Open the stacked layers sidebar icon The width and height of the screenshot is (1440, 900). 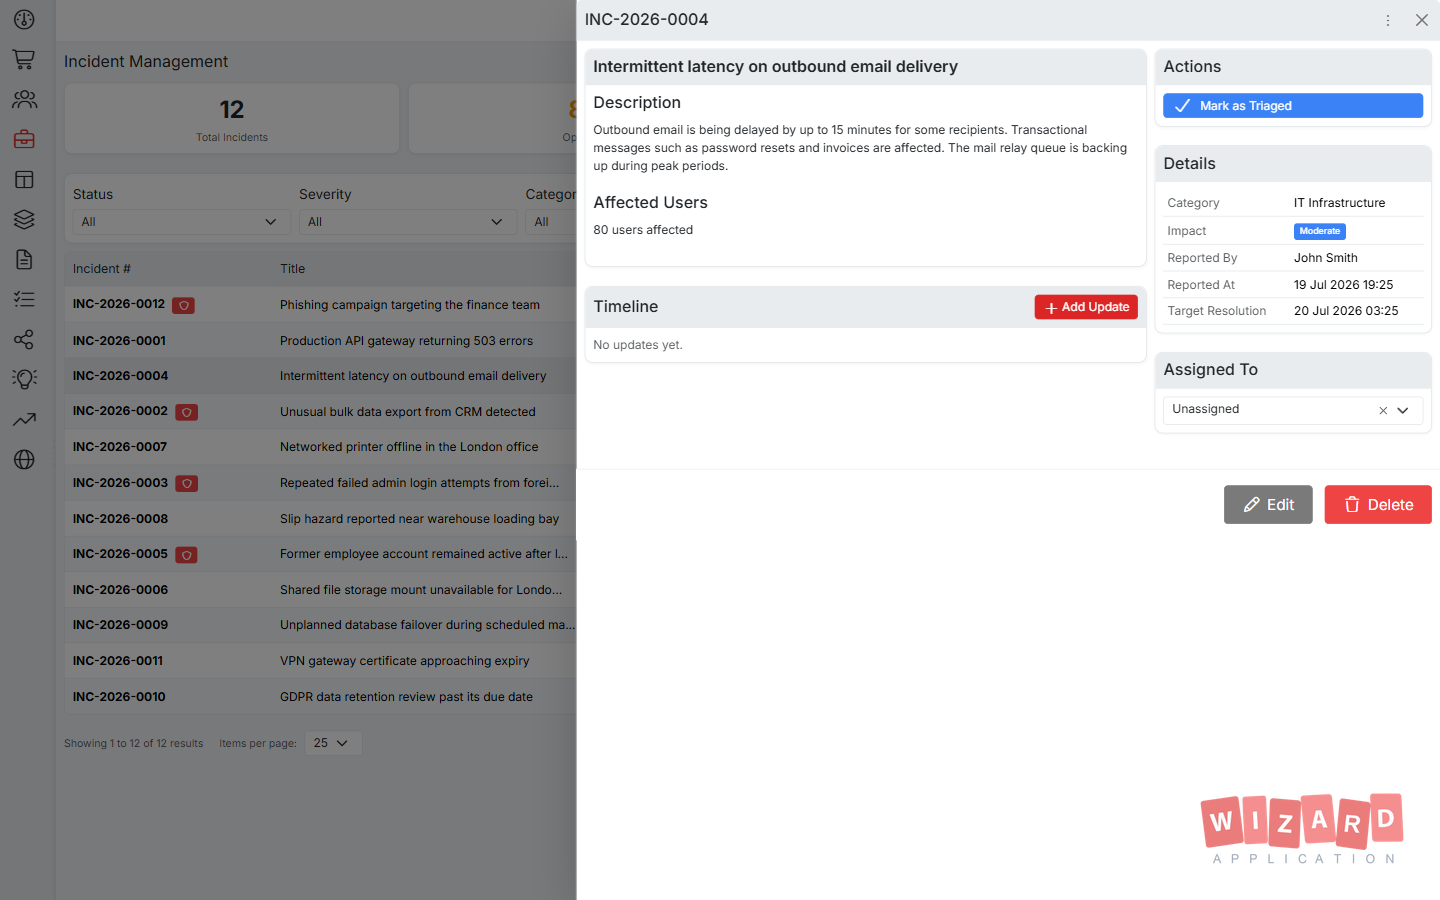point(24,219)
